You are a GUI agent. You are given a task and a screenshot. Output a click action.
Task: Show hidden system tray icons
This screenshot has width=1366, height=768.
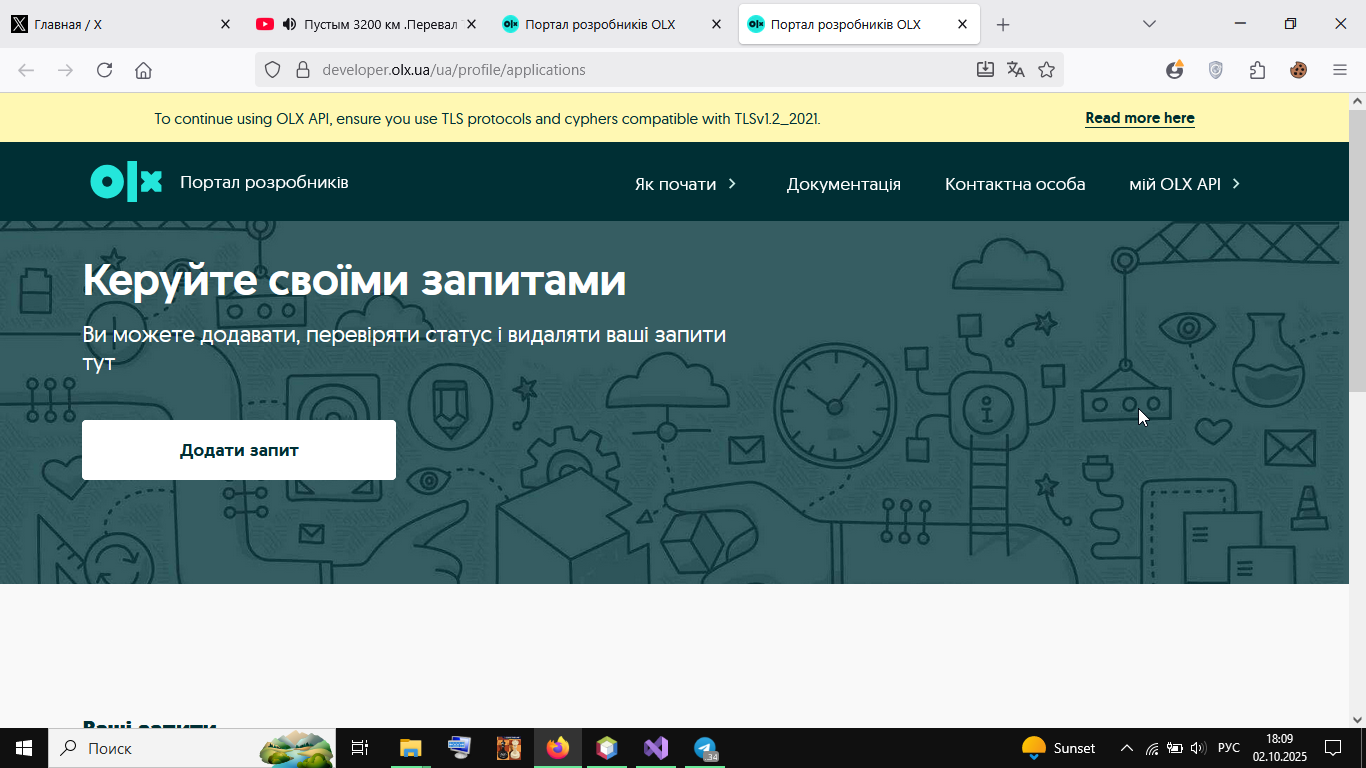point(1127,748)
